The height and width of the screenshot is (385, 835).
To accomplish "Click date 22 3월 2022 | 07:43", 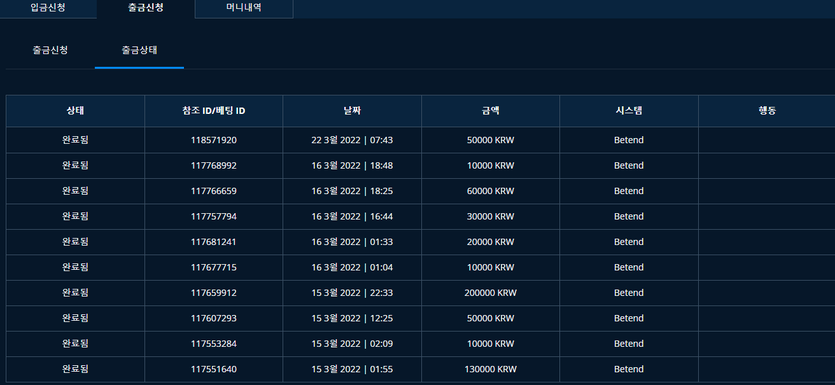I will (x=352, y=141).
